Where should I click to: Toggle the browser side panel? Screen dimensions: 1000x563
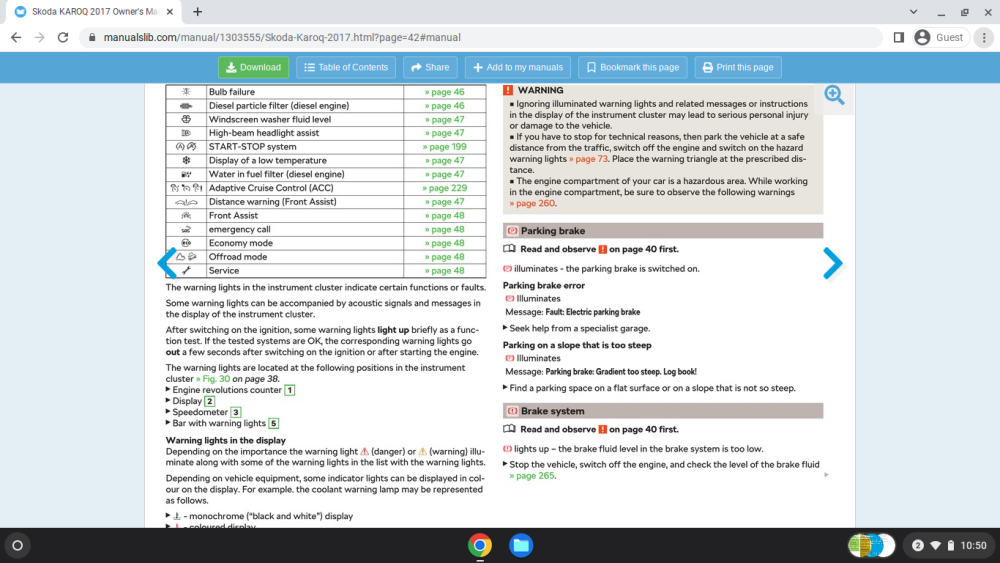click(x=899, y=38)
